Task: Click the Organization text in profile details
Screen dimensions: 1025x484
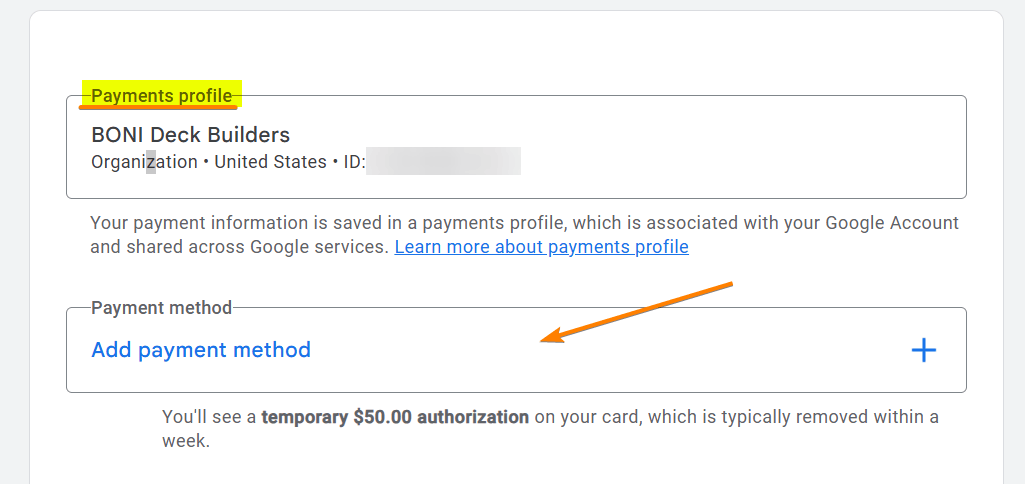Action: coord(144,162)
